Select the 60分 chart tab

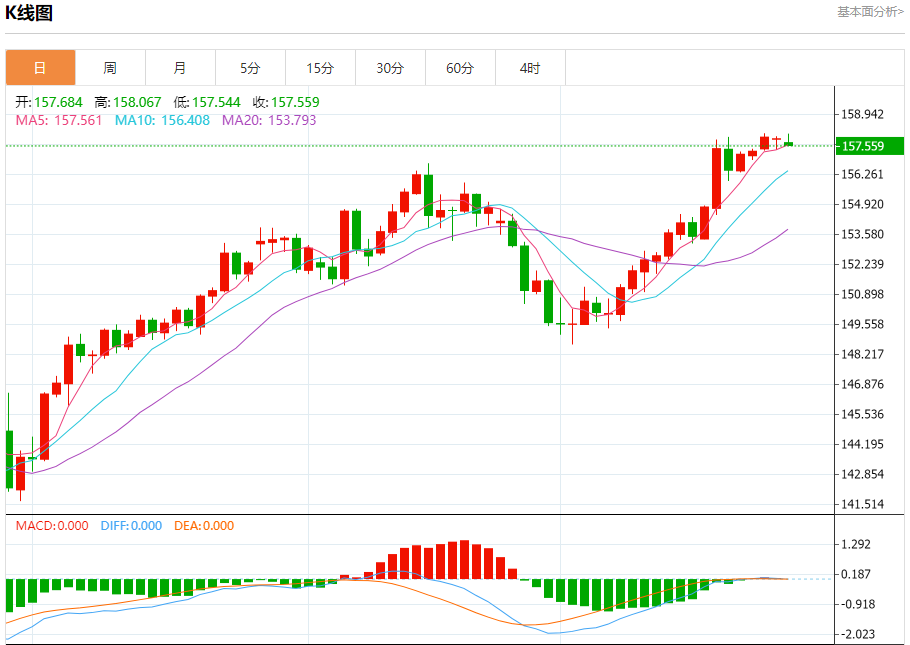pos(460,68)
